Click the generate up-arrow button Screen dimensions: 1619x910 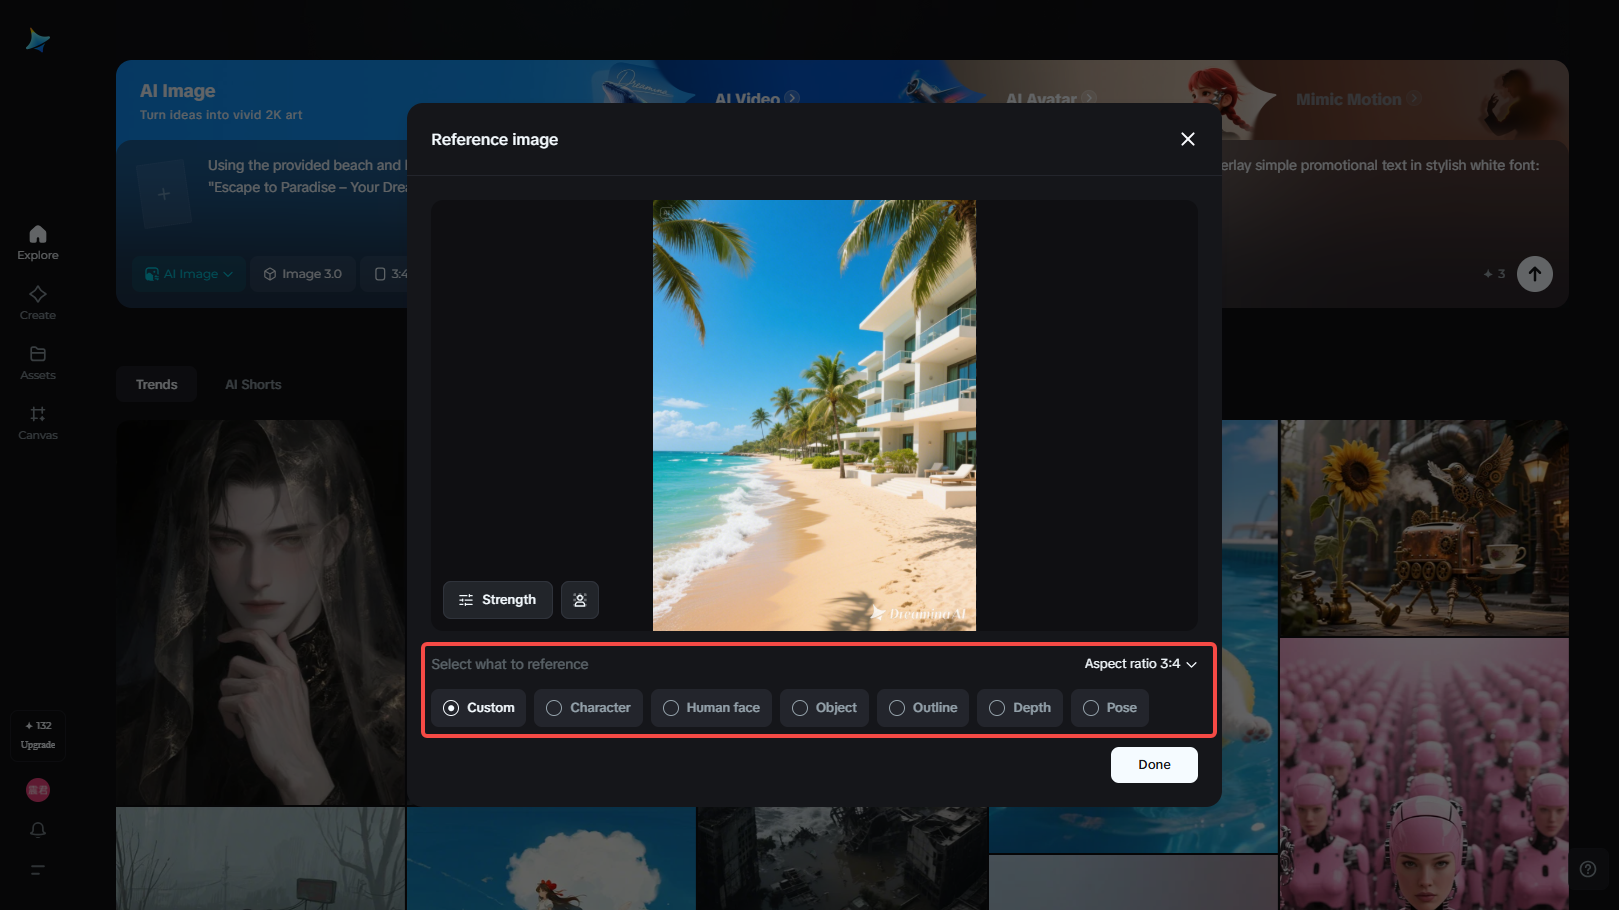[1535, 274]
